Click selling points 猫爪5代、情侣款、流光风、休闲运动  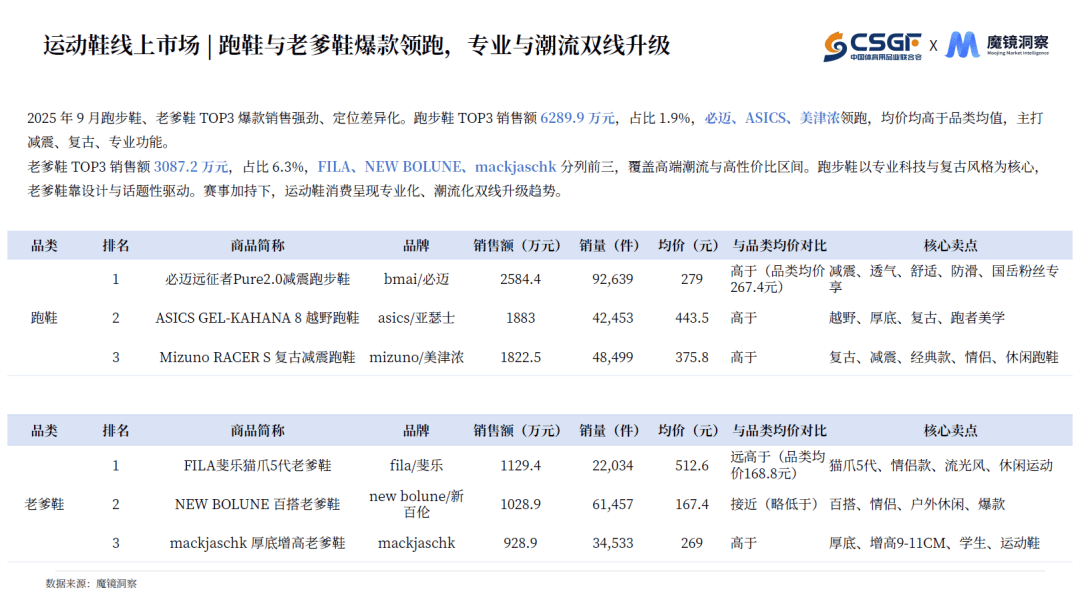(941, 466)
